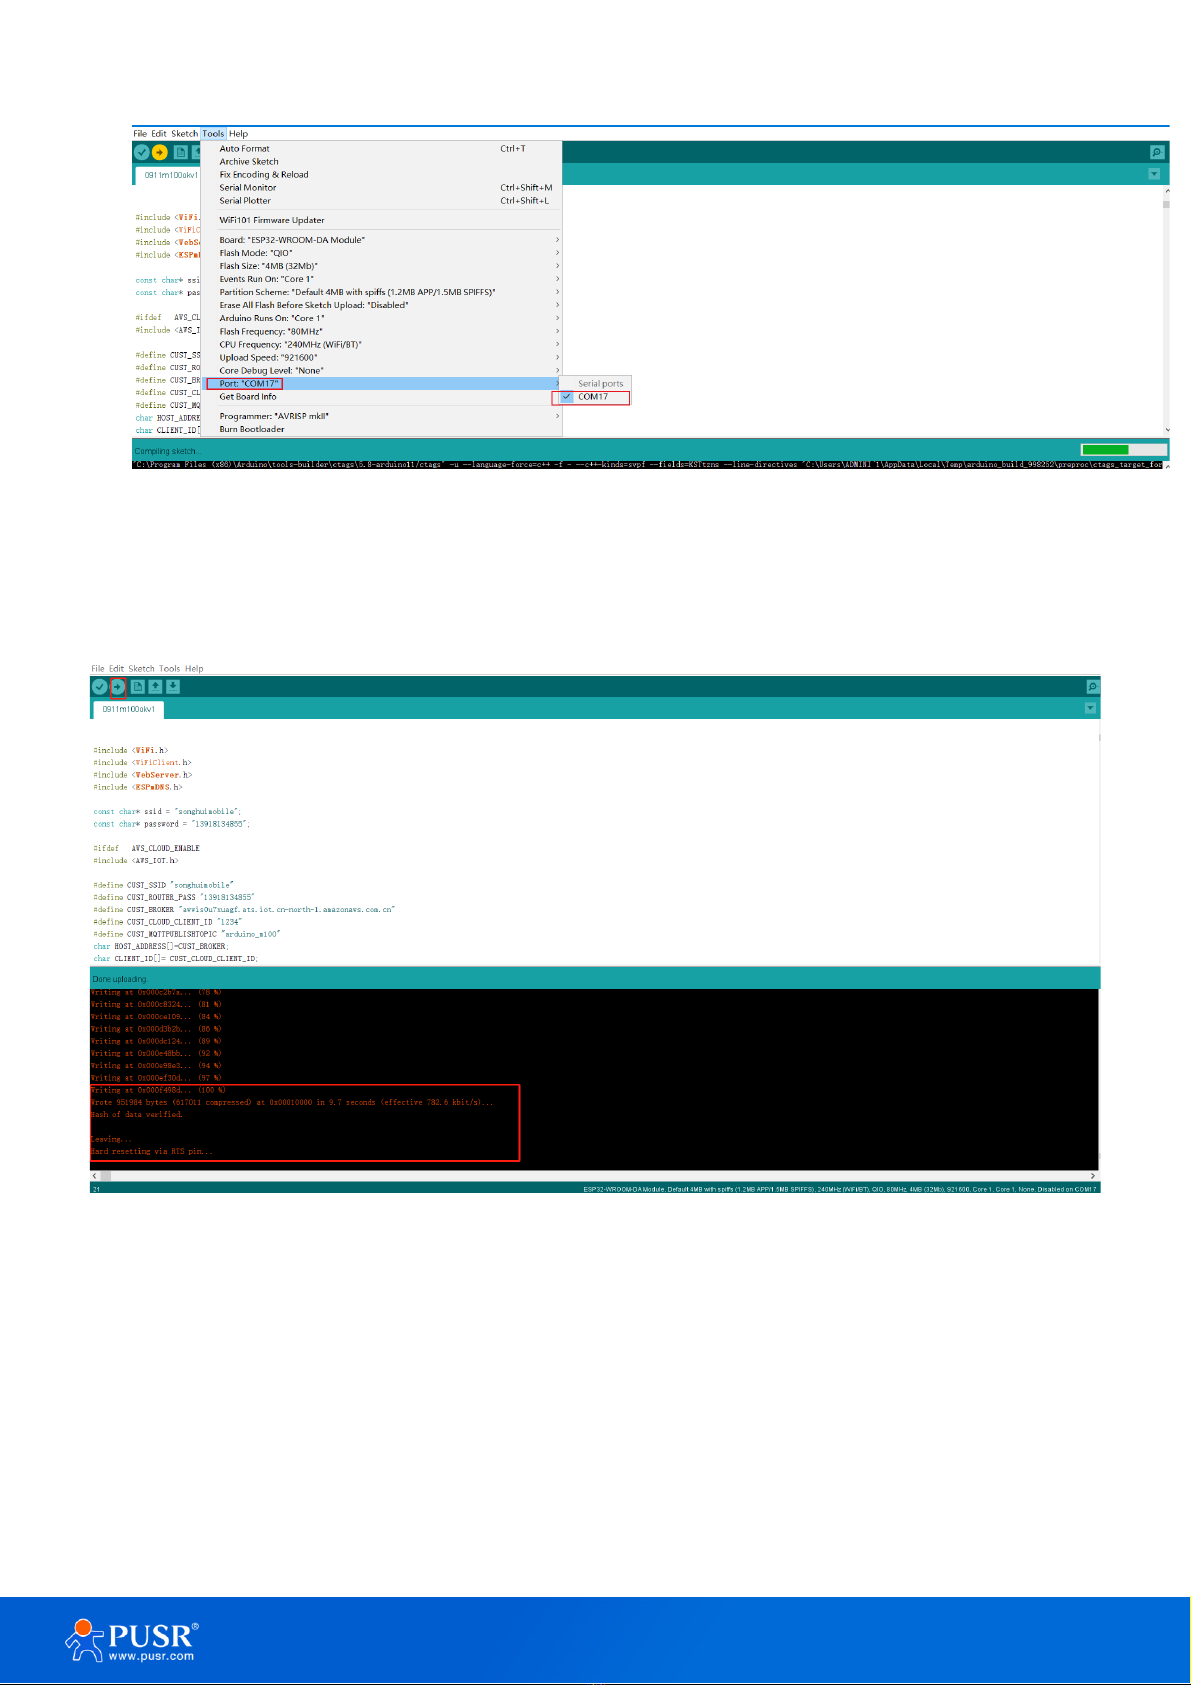Image resolution: width=1191 pixels, height=1685 pixels.
Task: Click Verify checkmark icon in lower window
Action: coord(99,687)
